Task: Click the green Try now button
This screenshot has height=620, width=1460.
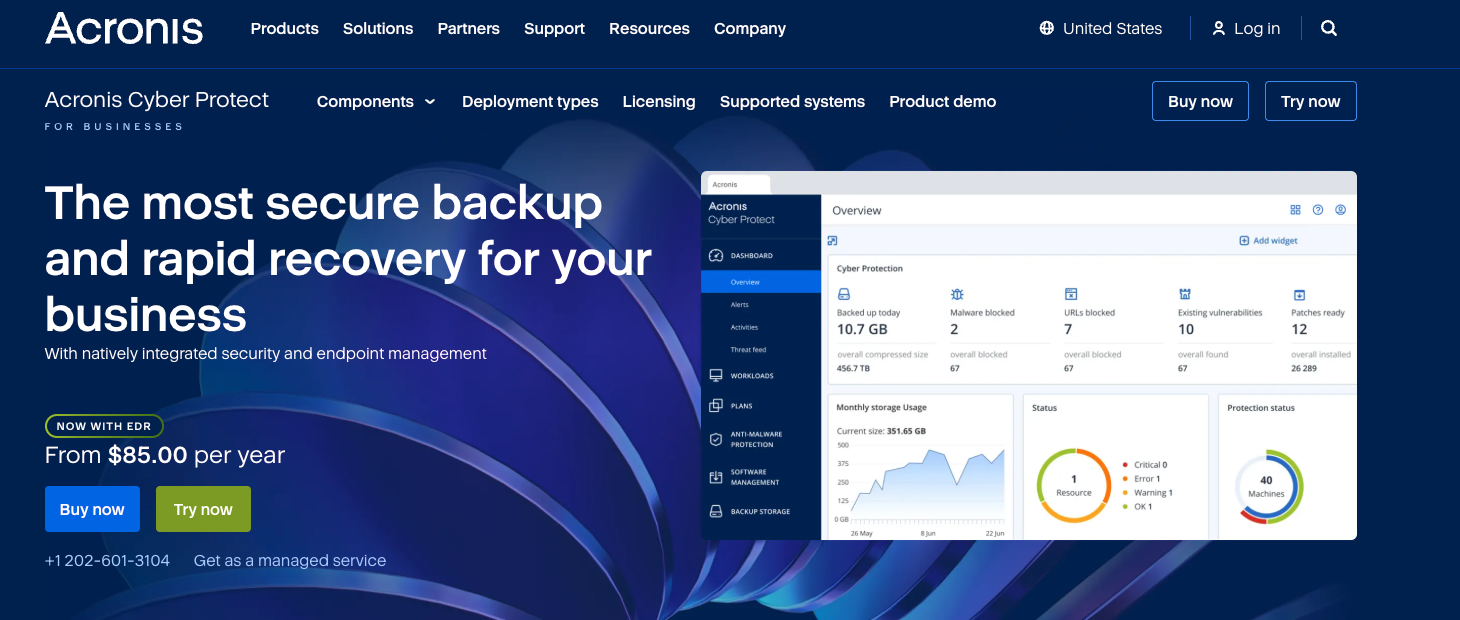Action: (x=203, y=509)
